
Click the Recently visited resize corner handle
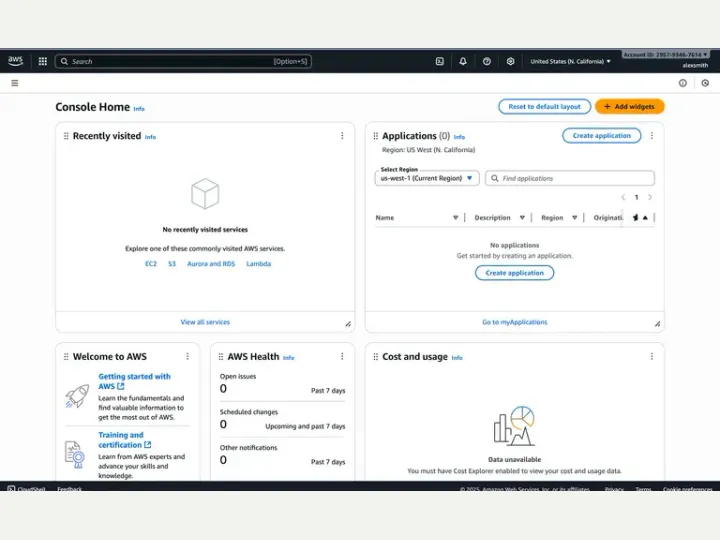(x=348, y=324)
